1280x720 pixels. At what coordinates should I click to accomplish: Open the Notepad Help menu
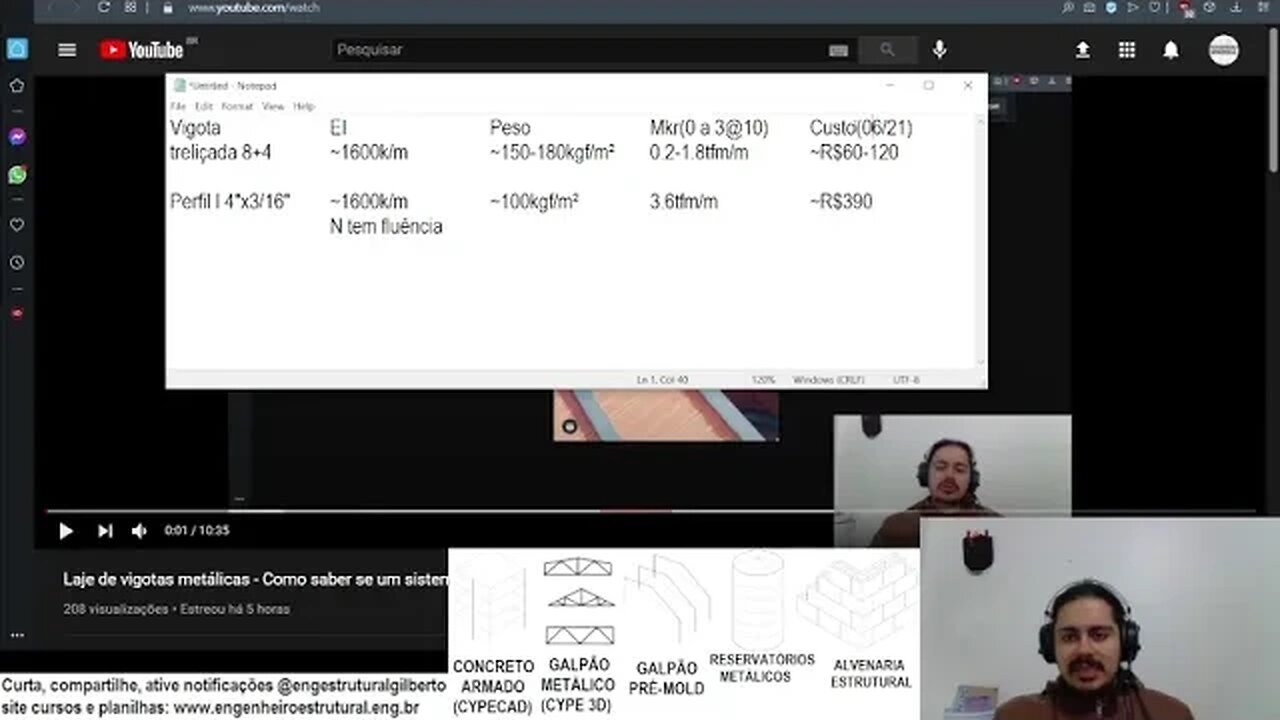(304, 106)
